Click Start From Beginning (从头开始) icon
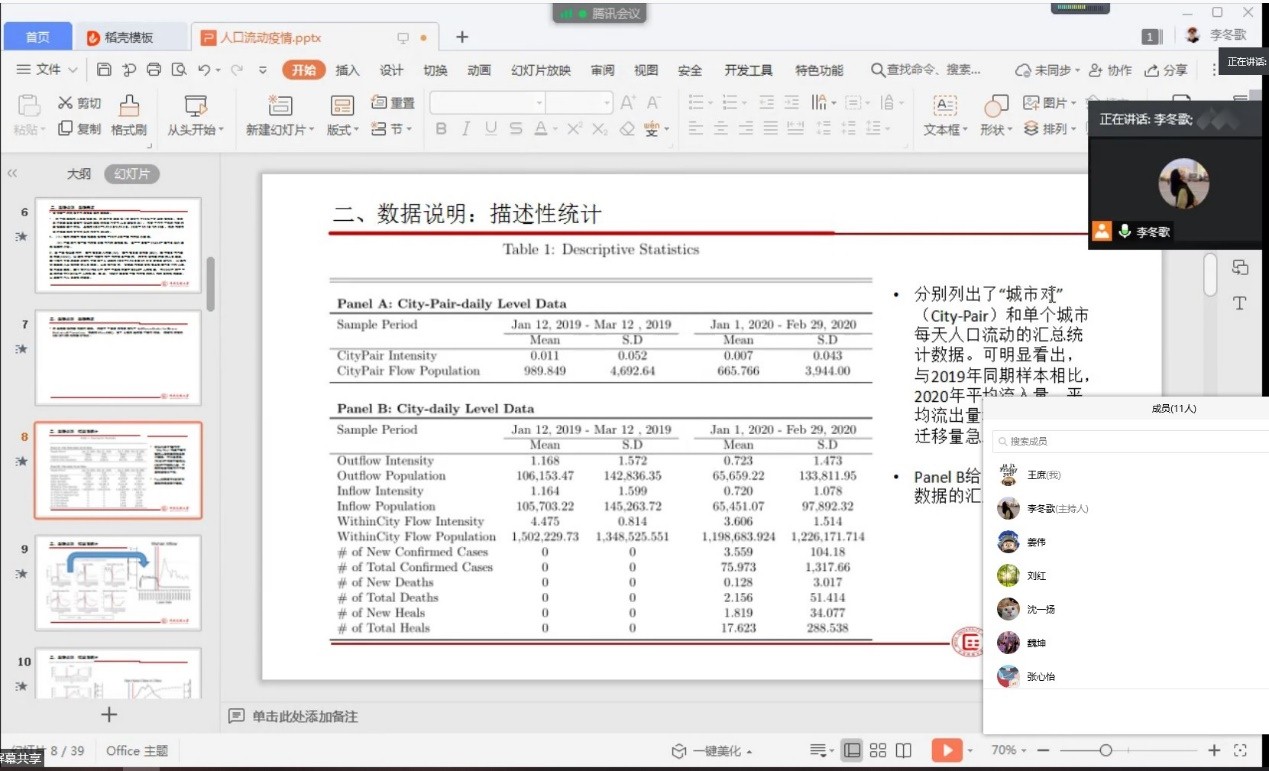The image size is (1269, 771). [x=195, y=105]
